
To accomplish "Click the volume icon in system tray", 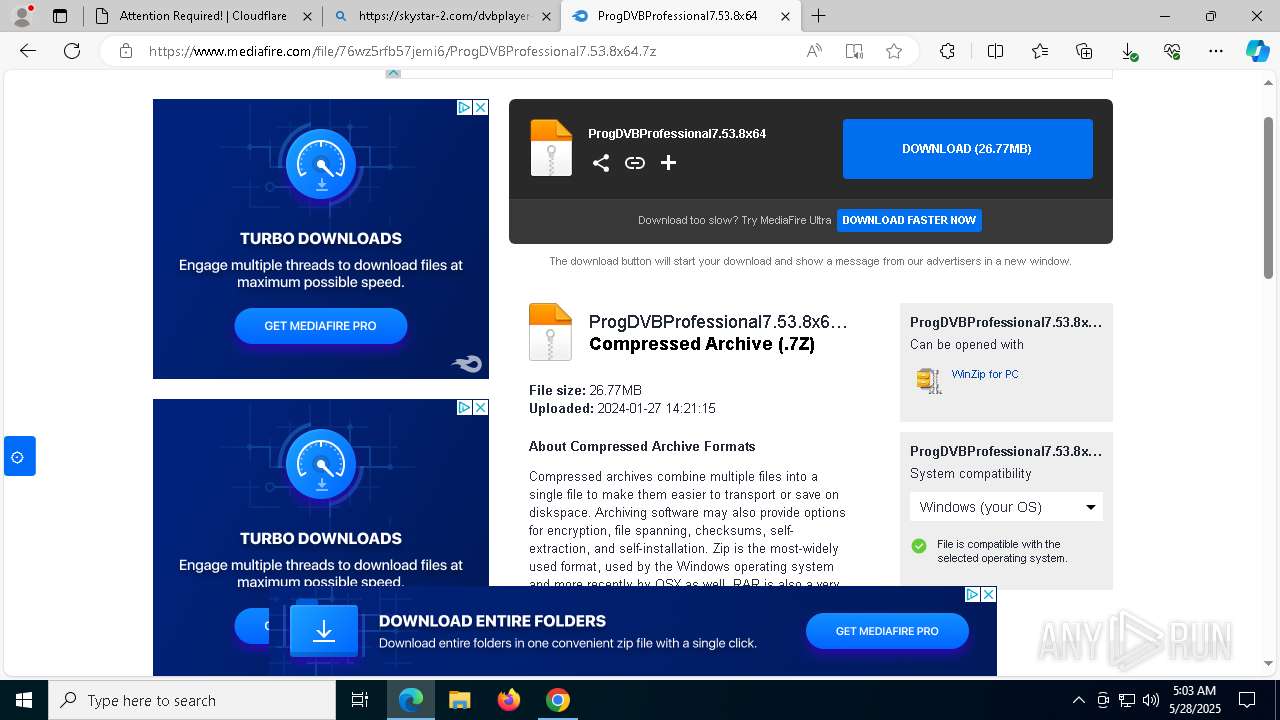I will (x=1150, y=700).
